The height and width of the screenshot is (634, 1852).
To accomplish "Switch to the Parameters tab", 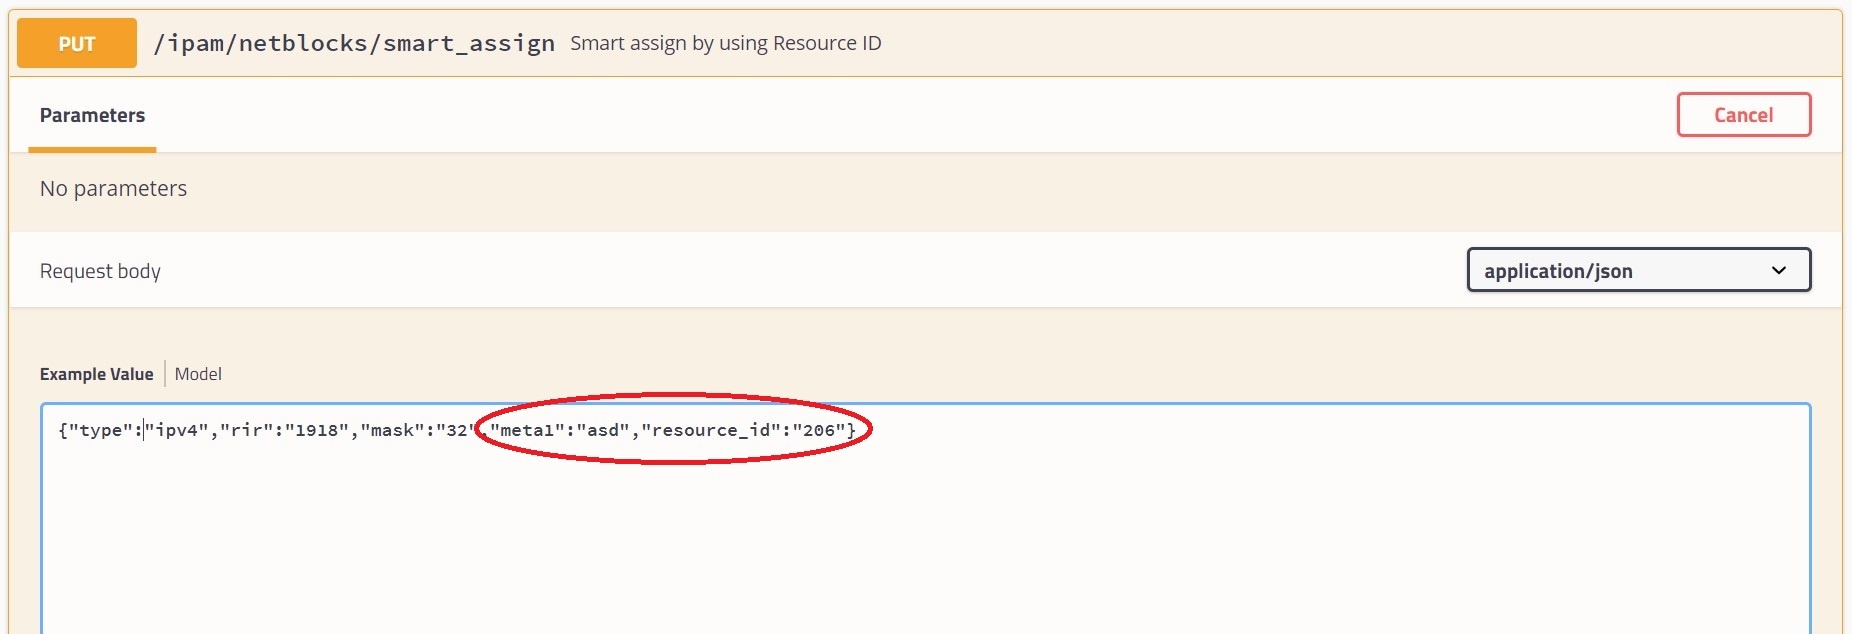I will (x=92, y=115).
